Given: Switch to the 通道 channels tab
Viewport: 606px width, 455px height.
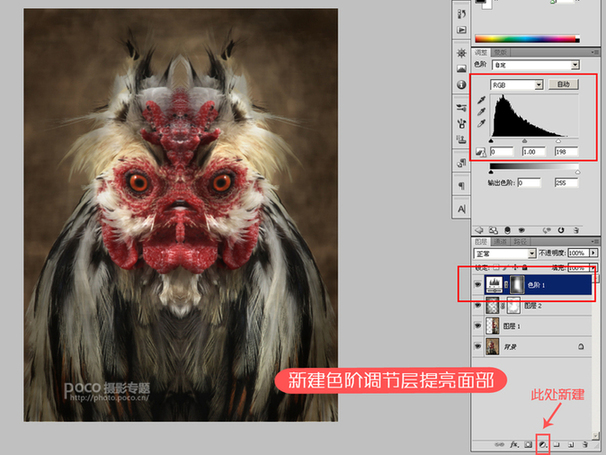Looking at the screenshot, I should 500,241.
